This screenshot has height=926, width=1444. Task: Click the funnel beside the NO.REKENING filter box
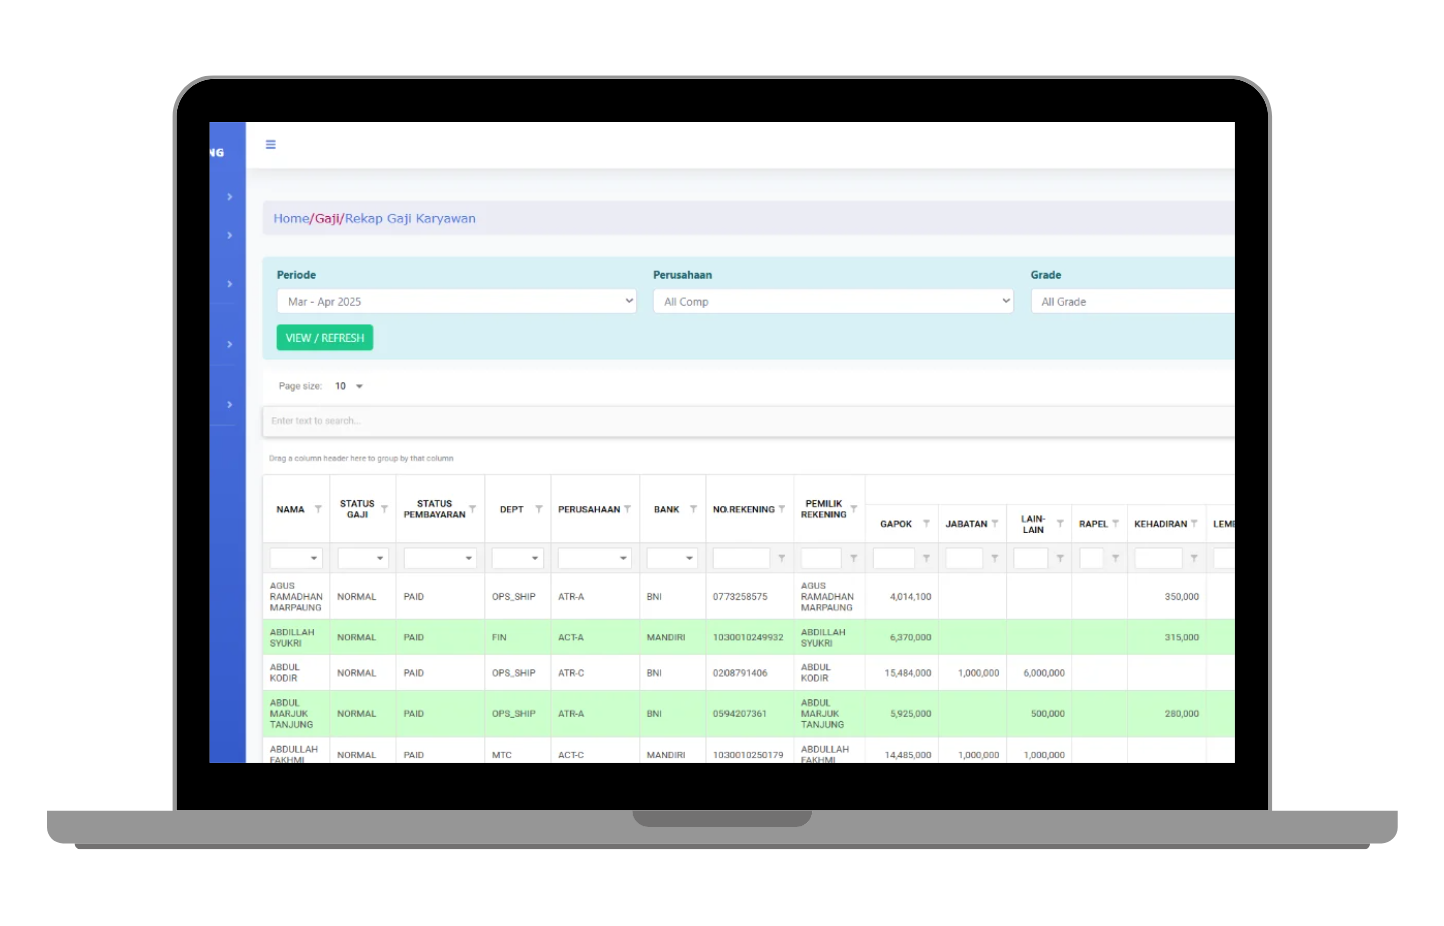click(x=781, y=558)
